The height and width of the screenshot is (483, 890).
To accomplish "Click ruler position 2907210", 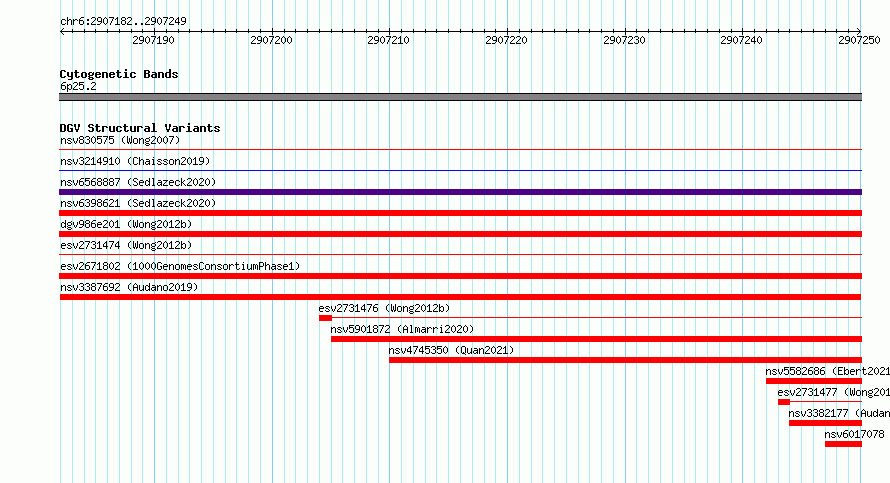I will coord(388,40).
